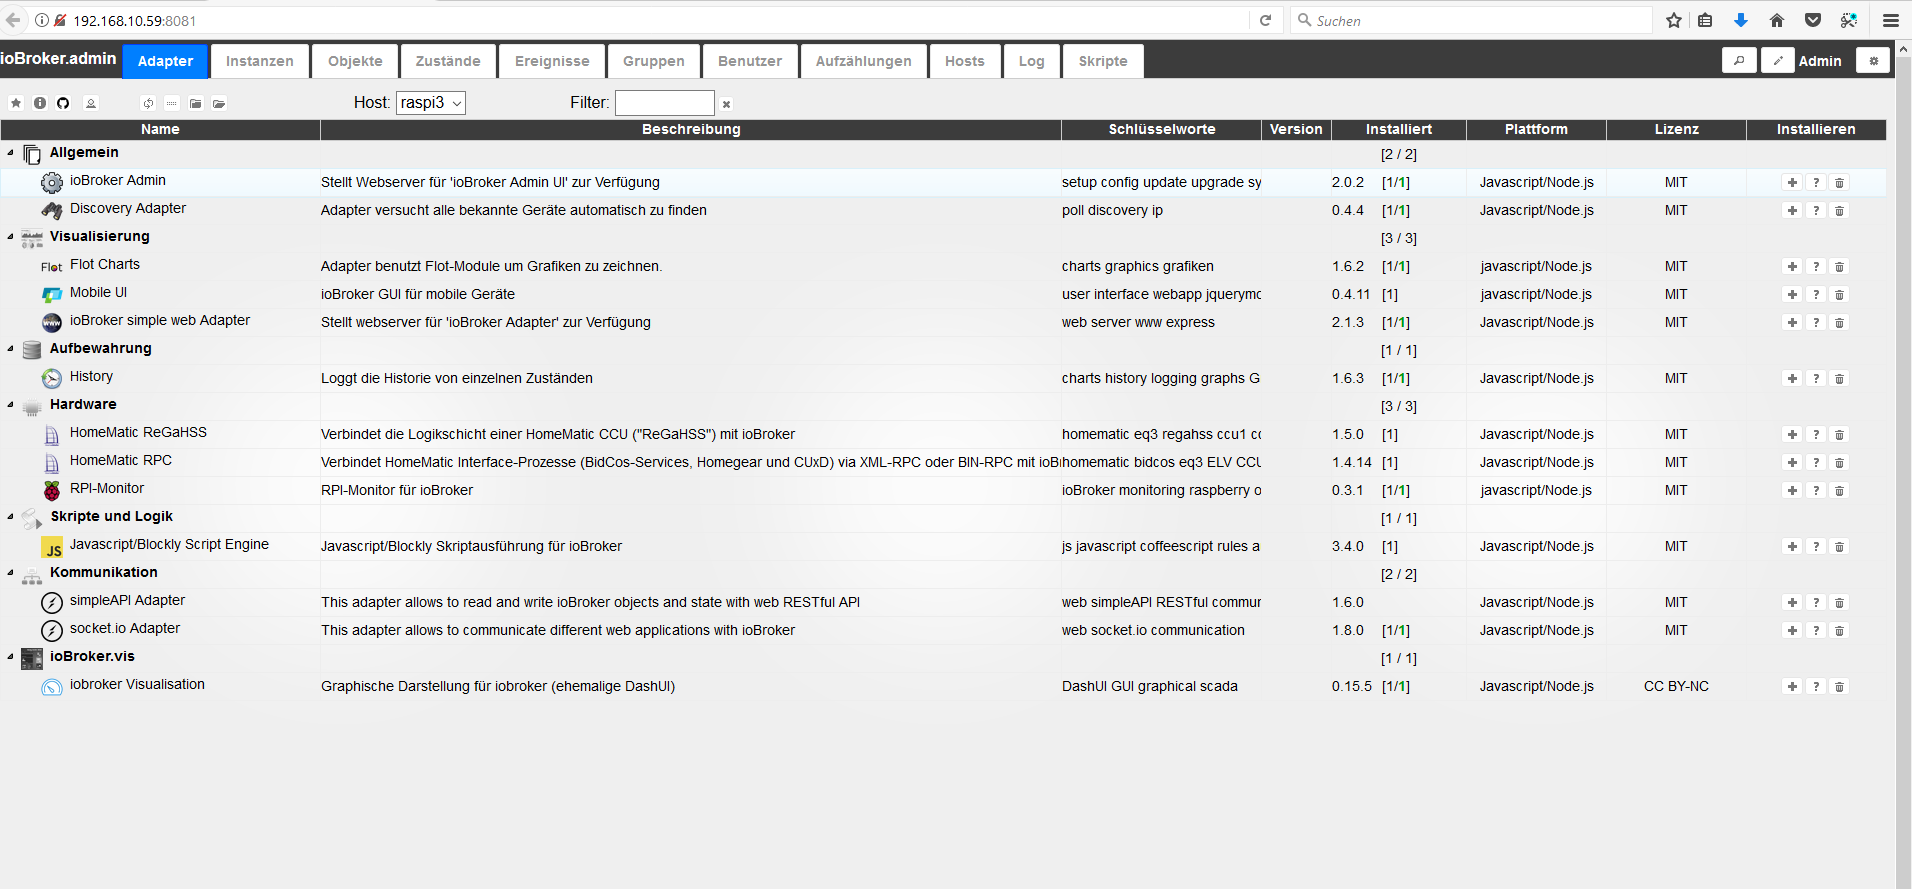Click the browser reload button
The image size is (1912, 889).
[x=1265, y=20]
